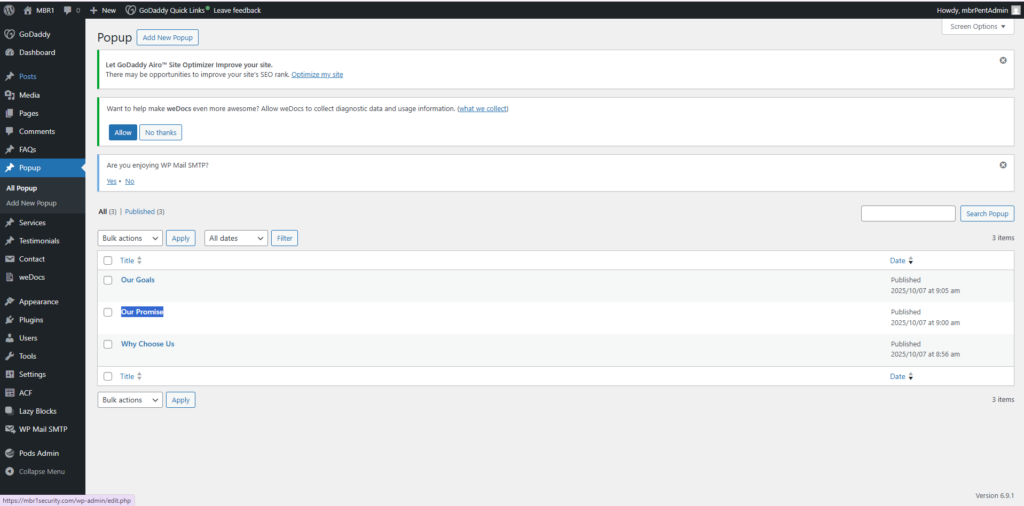Click the Add New Popup button

(x=168, y=37)
